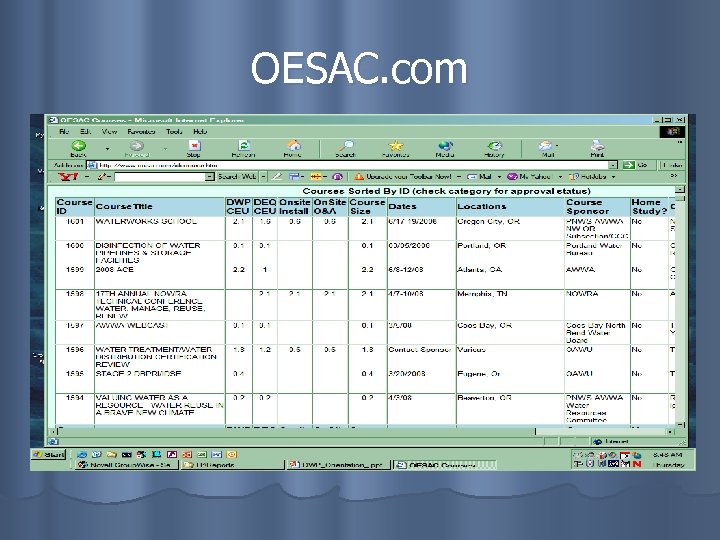The image size is (720, 540).
Task: Switch to OESAC Courses taskbar button
Action: tap(444, 465)
